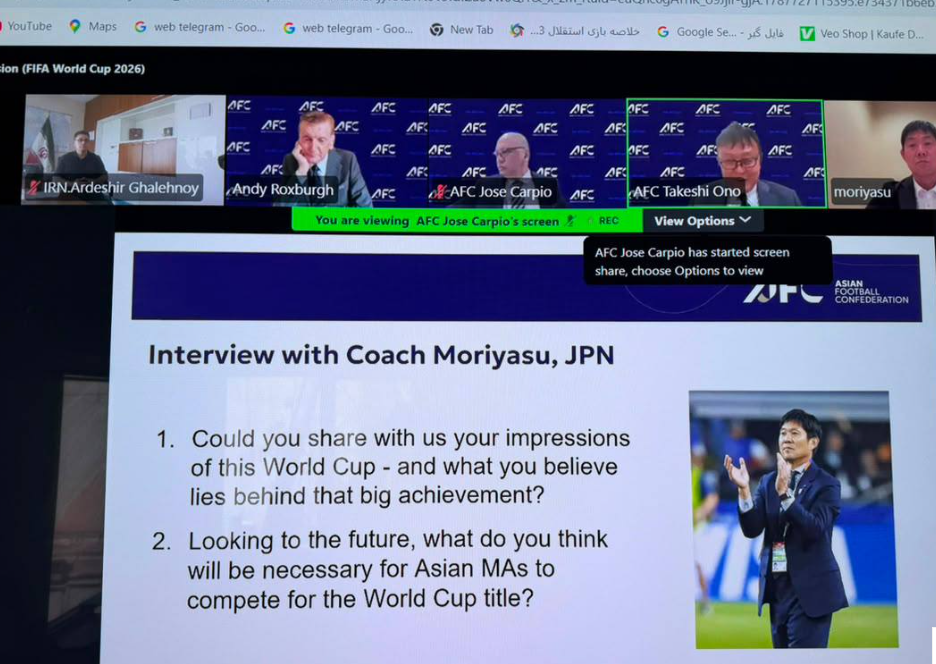Image resolution: width=936 pixels, height=664 pixels.
Task: Click the REC recording indicator
Action: click(x=604, y=221)
